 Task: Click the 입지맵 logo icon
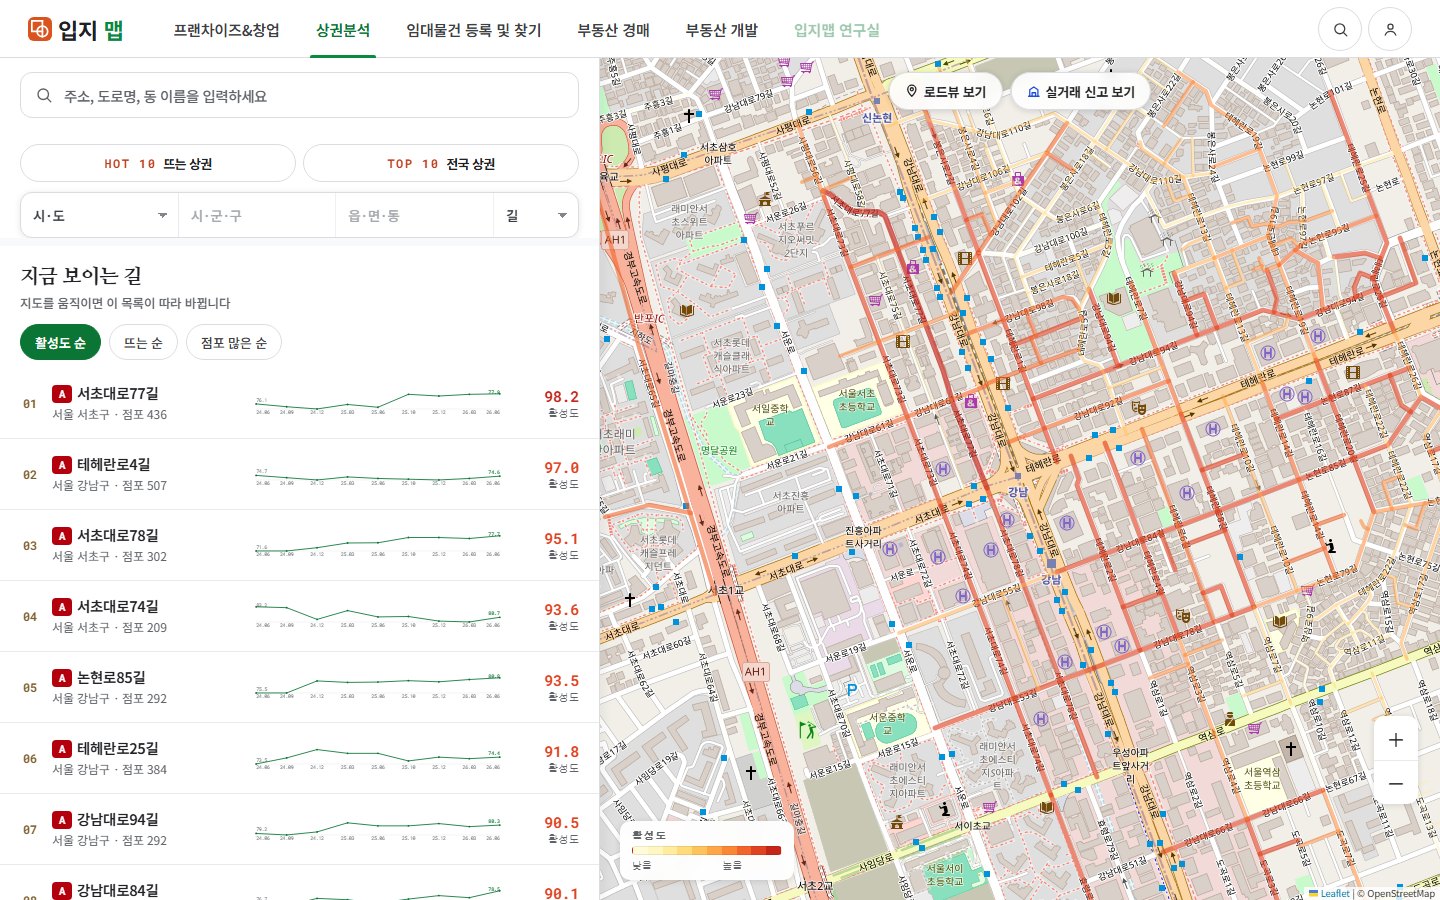(x=39, y=29)
